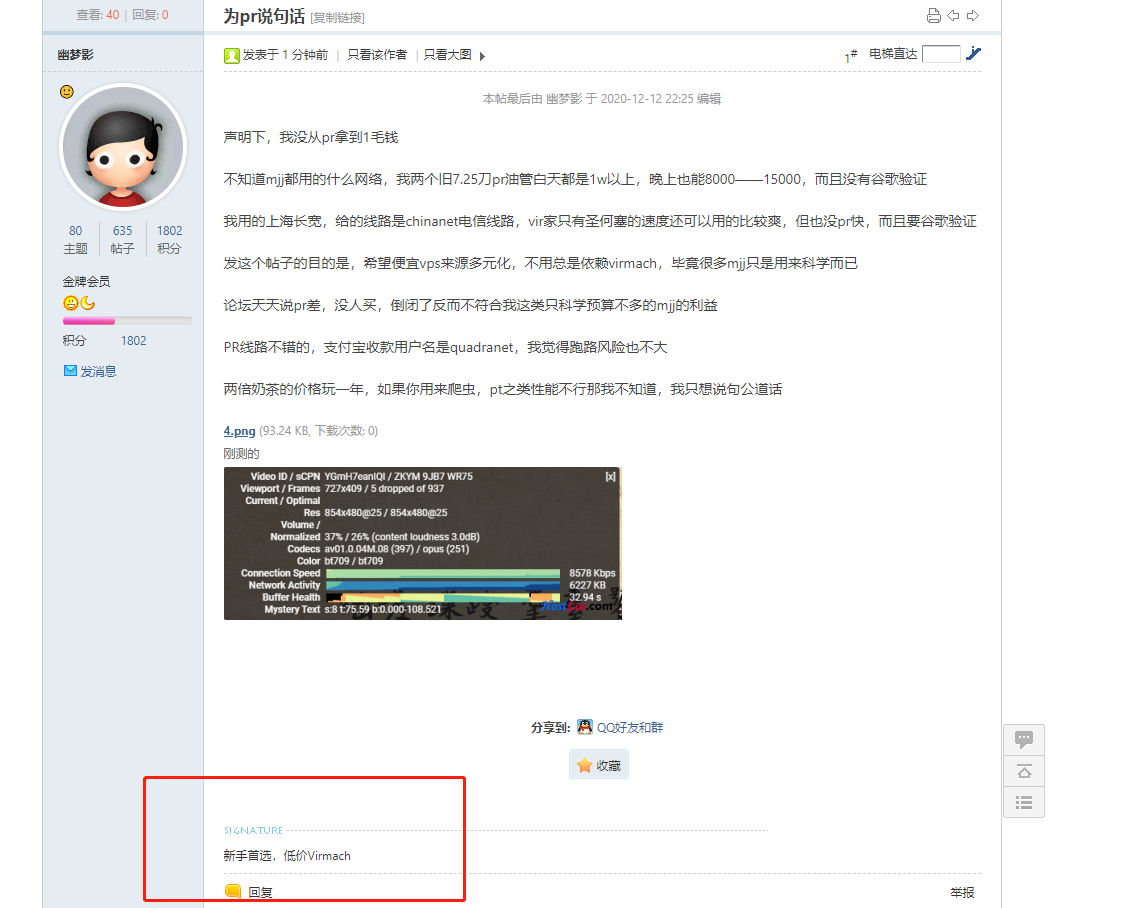1140x908 pixels.
Task: Open the 4.png attachment link
Action: 239,431
